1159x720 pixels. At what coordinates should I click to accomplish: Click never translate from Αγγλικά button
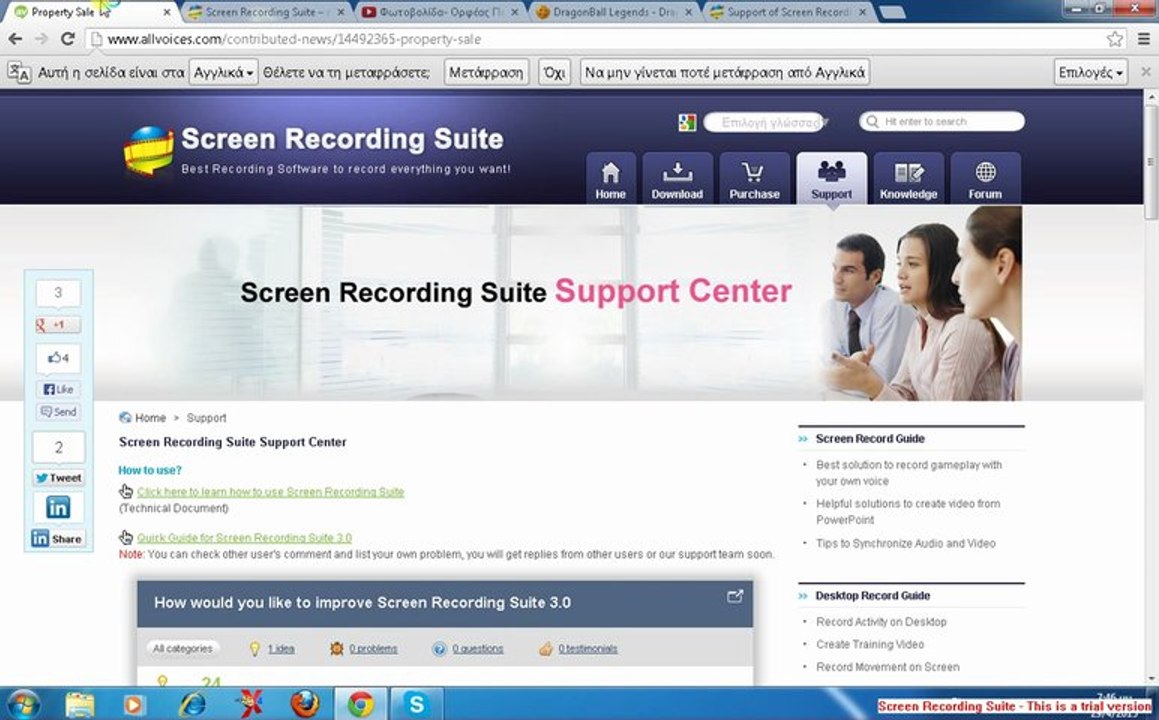(724, 72)
